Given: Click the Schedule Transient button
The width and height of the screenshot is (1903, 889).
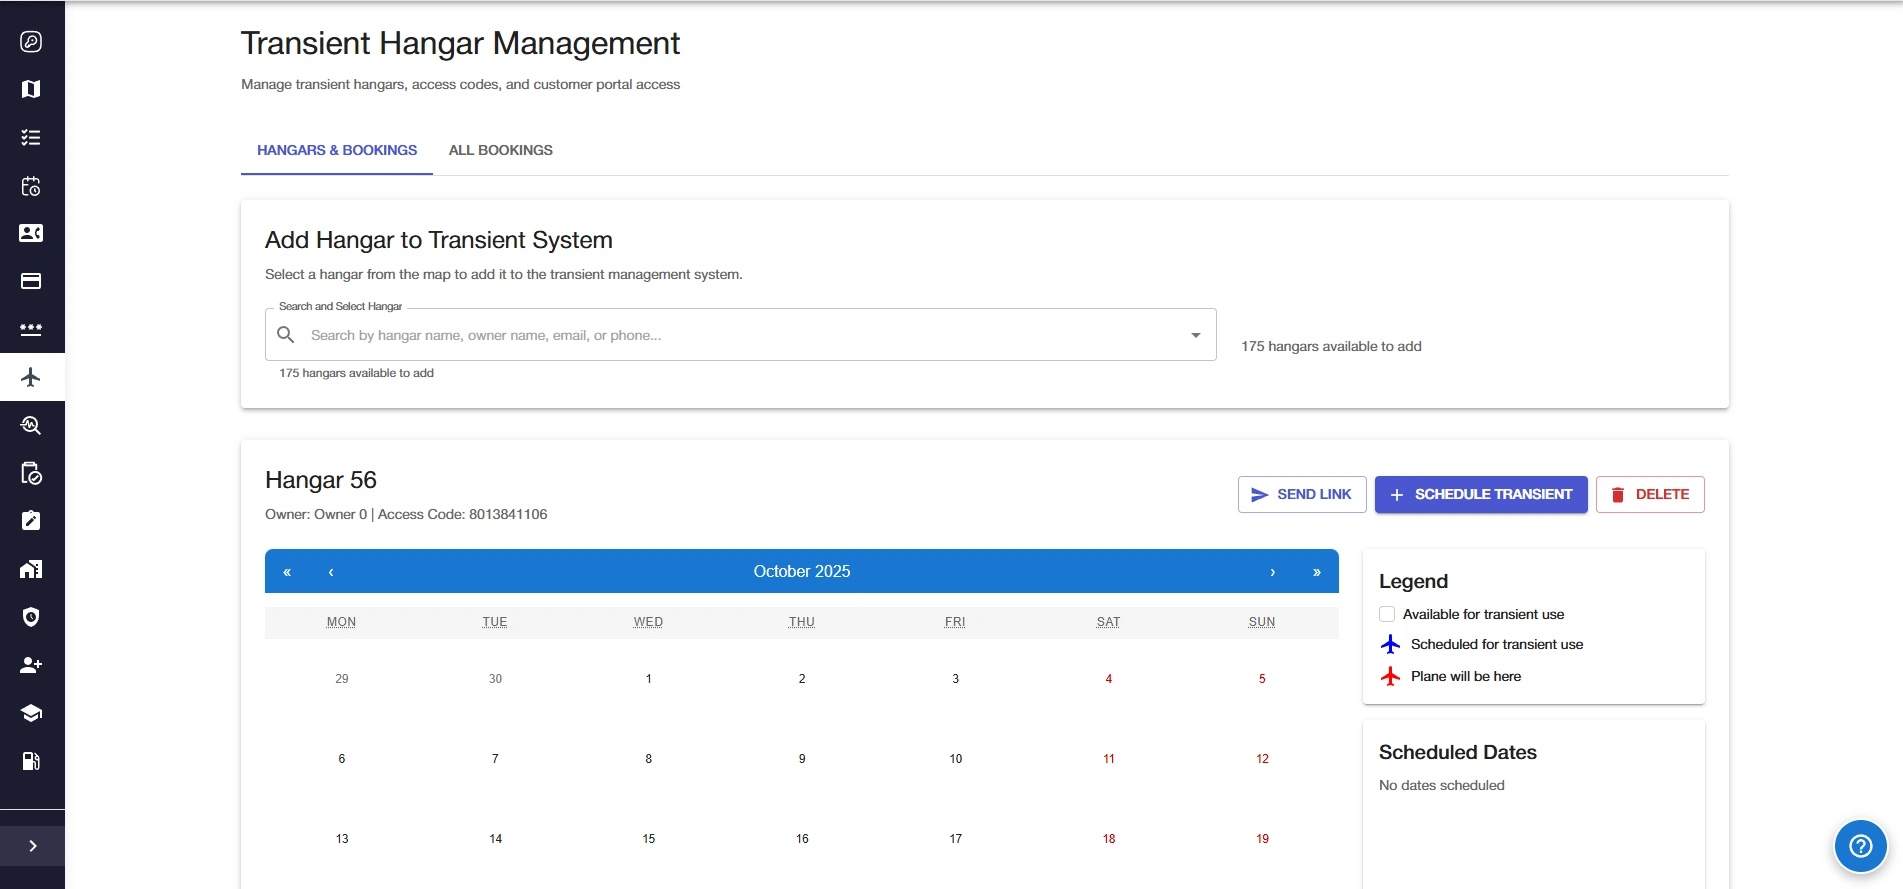Looking at the screenshot, I should [1480, 494].
